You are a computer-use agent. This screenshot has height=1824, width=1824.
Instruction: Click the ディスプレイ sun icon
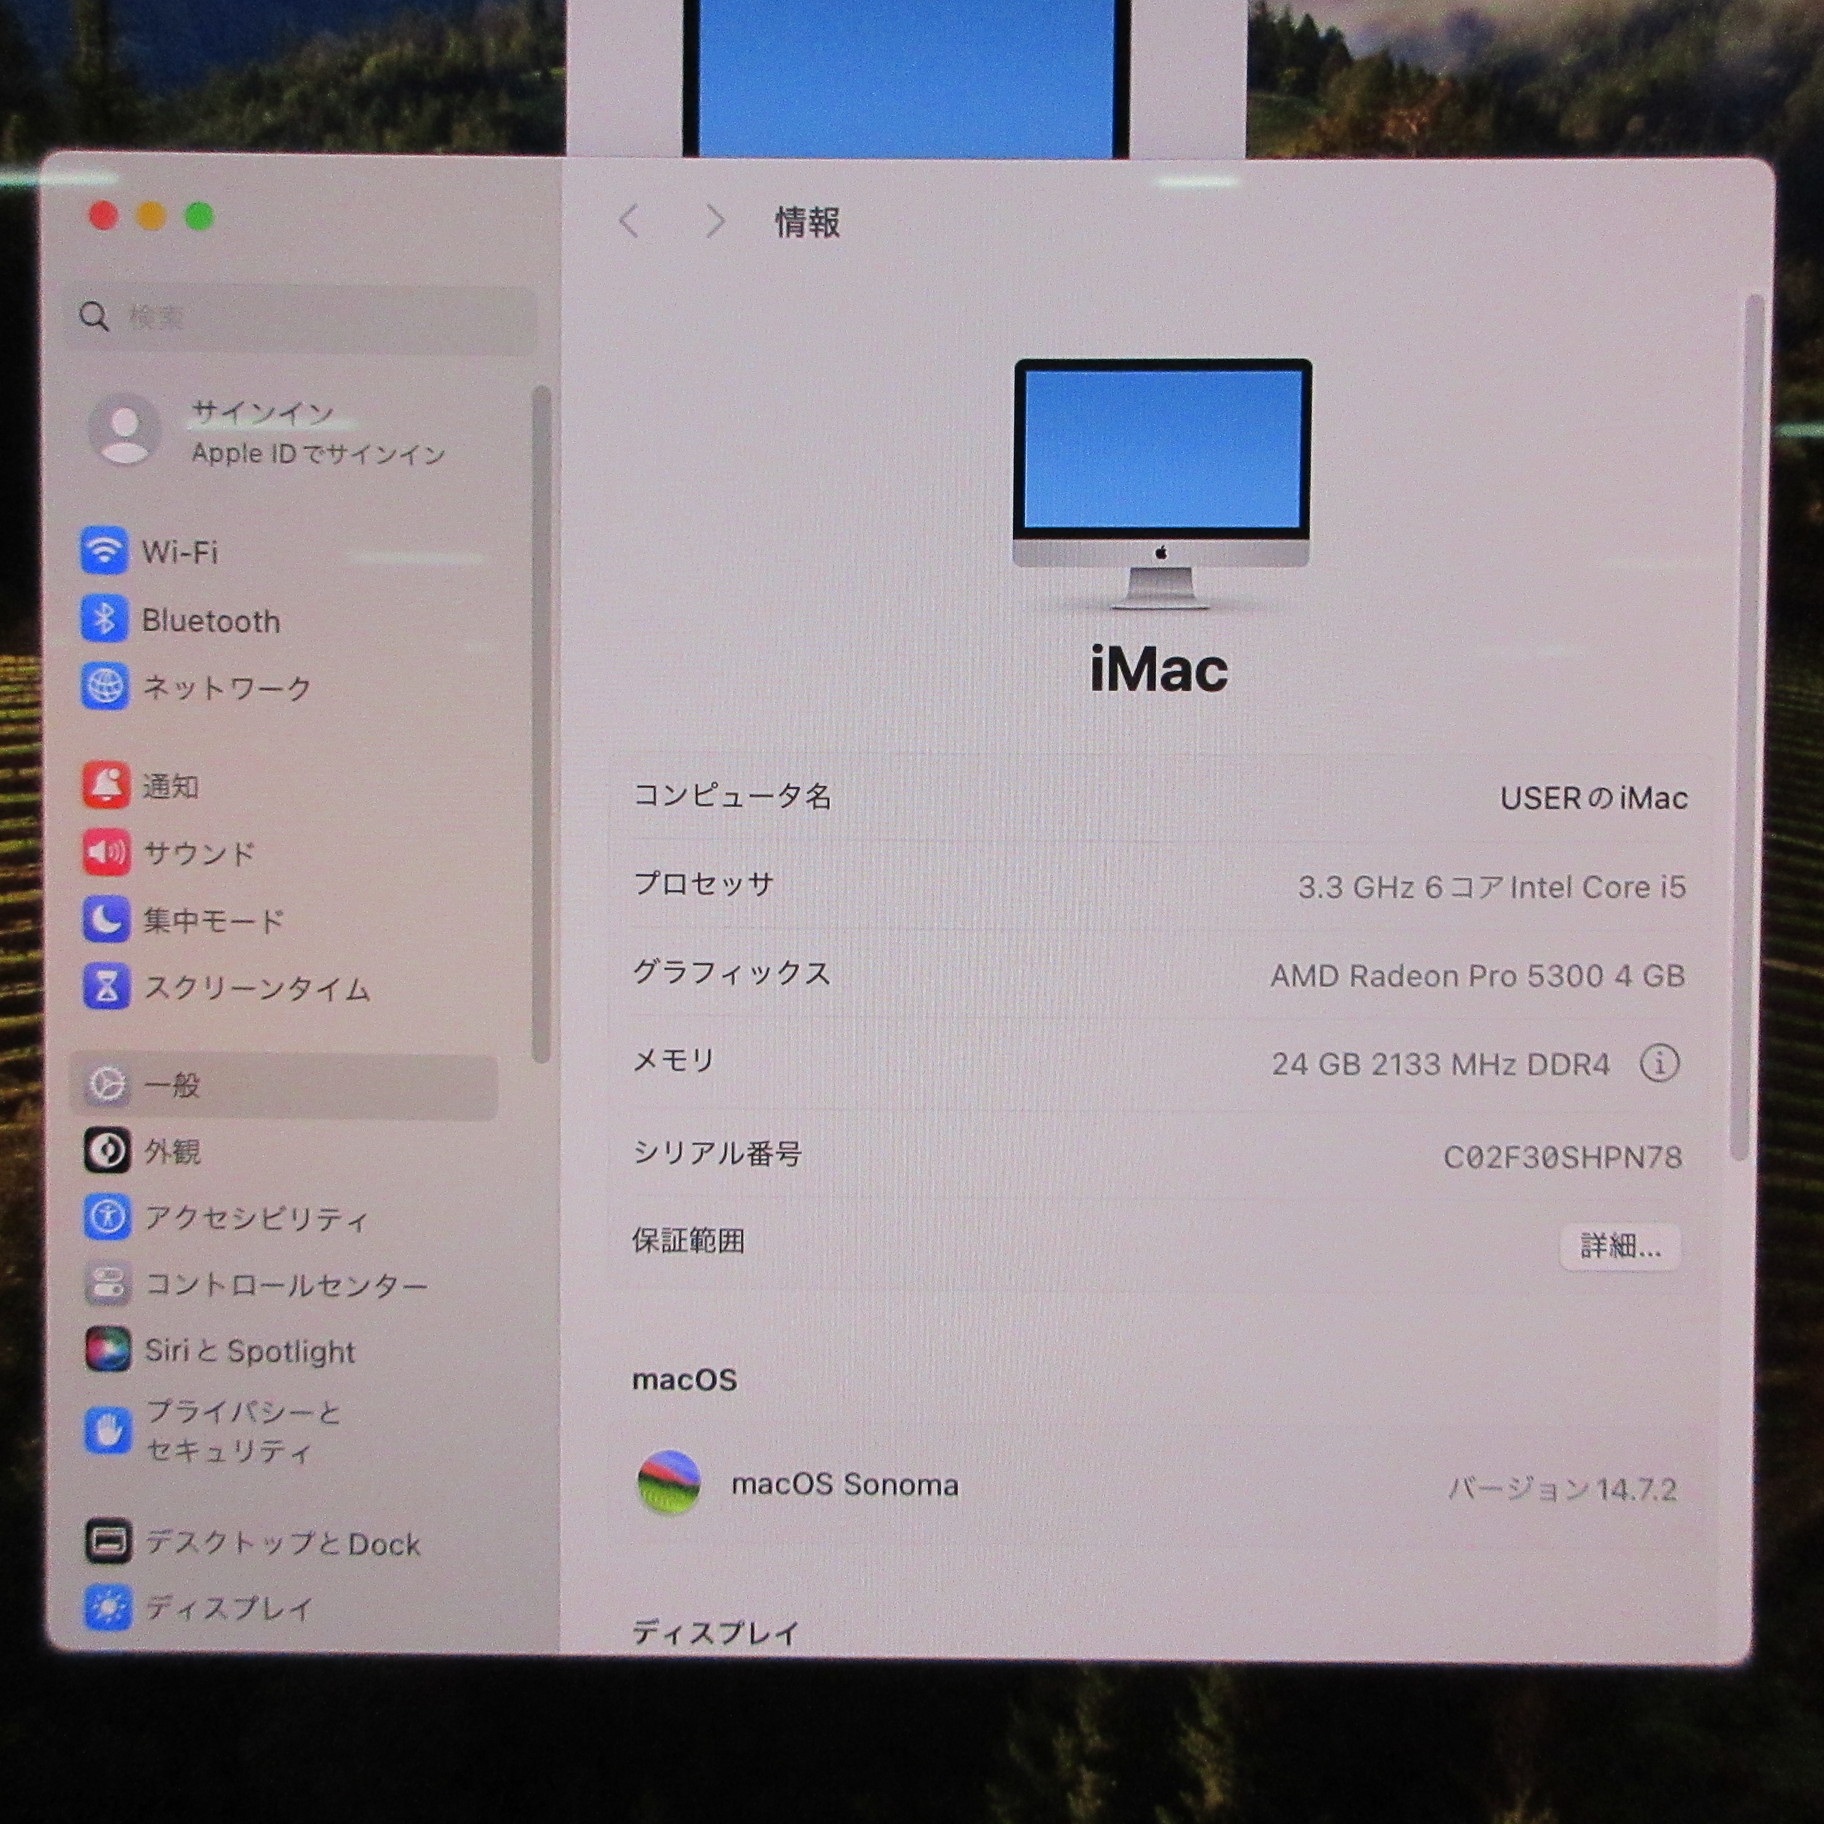click(108, 1608)
